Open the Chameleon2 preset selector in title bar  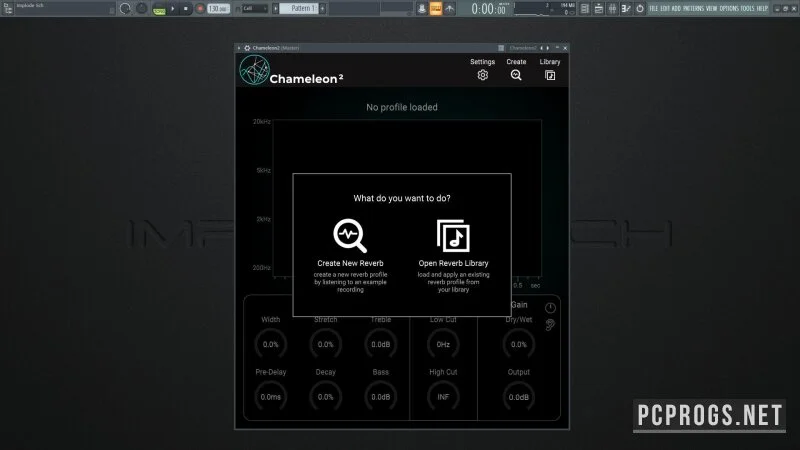pos(523,48)
